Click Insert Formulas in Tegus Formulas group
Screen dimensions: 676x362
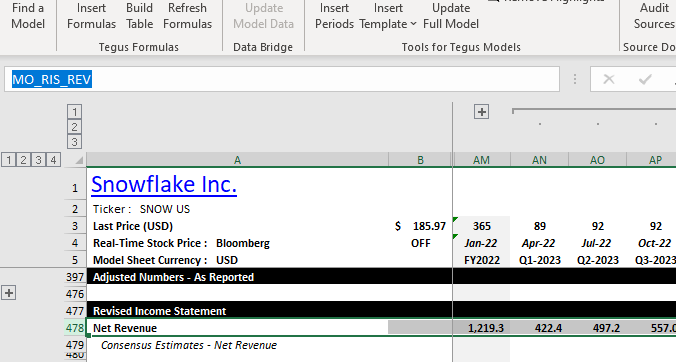91,16
